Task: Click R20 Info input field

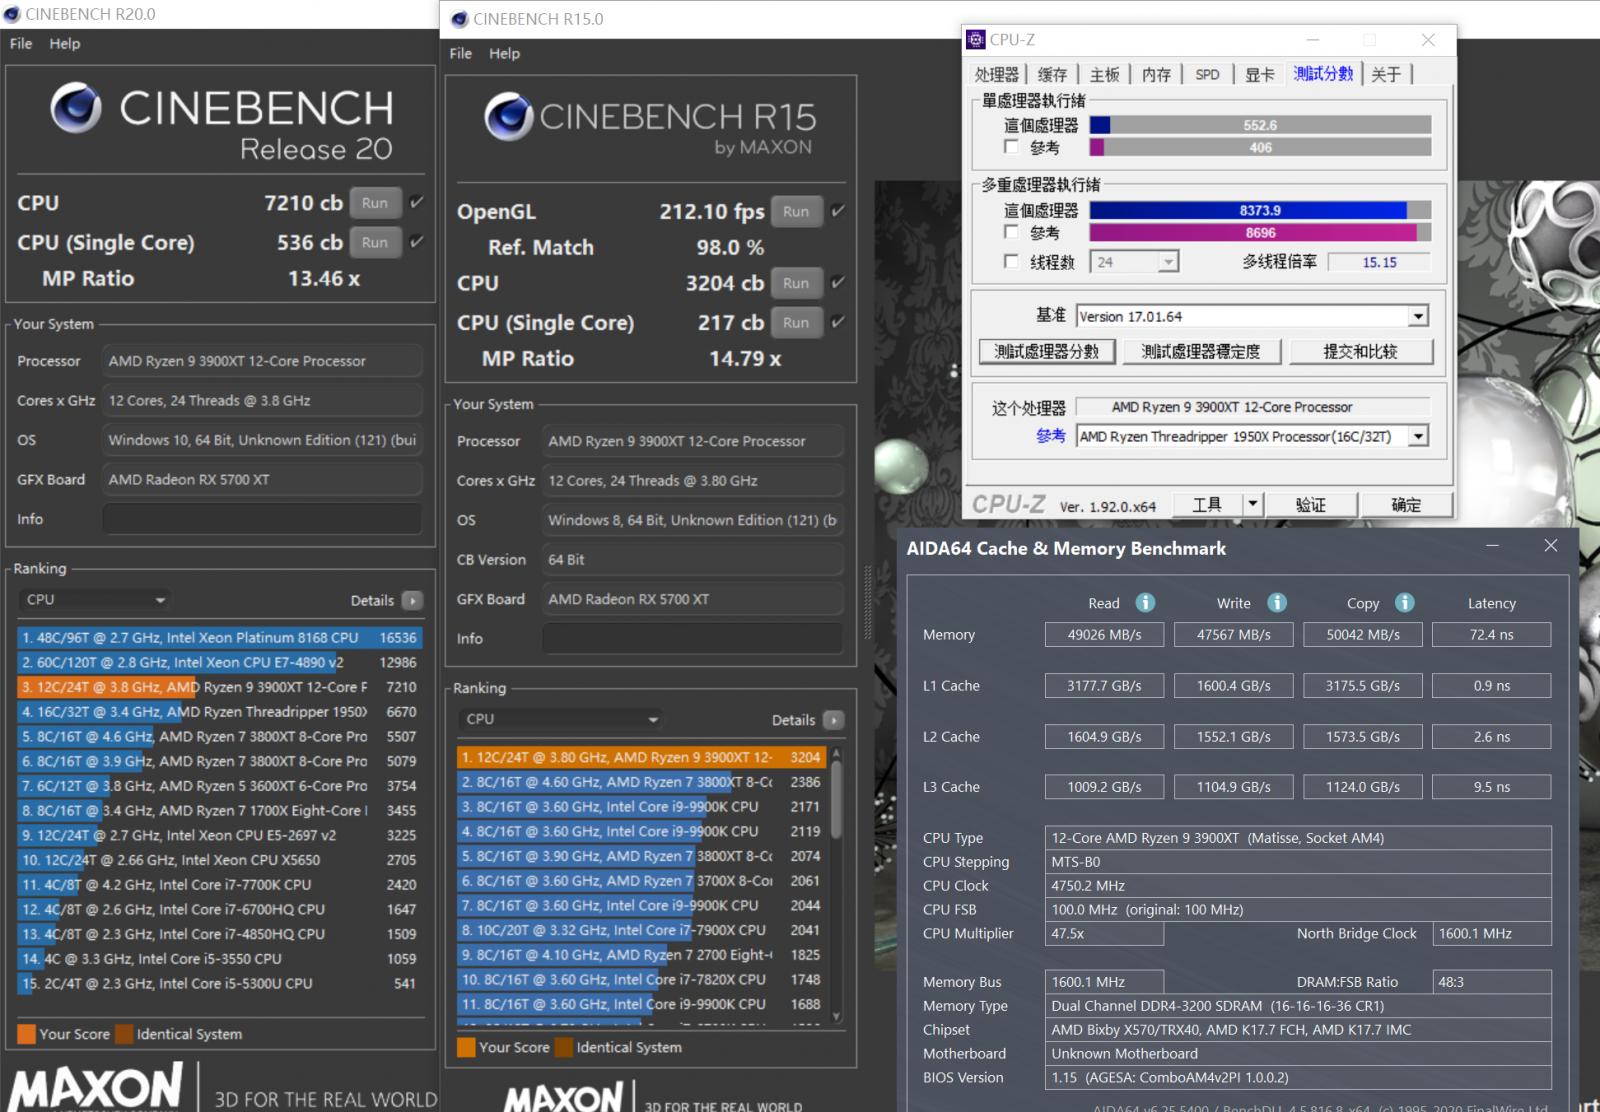Action: click(x=262, y=519)
